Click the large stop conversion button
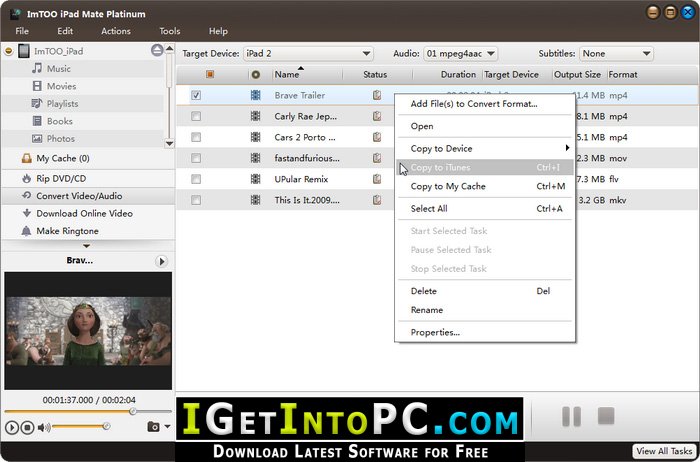The width and height of the screenshot is (700, 462). point(606,416)
